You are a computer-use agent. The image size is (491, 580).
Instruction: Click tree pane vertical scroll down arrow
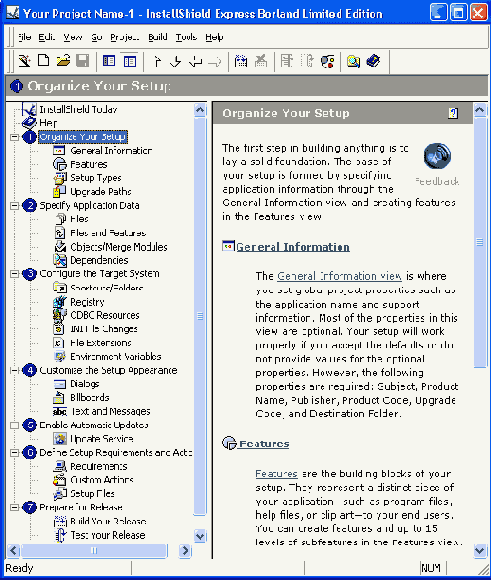point(200,536)
